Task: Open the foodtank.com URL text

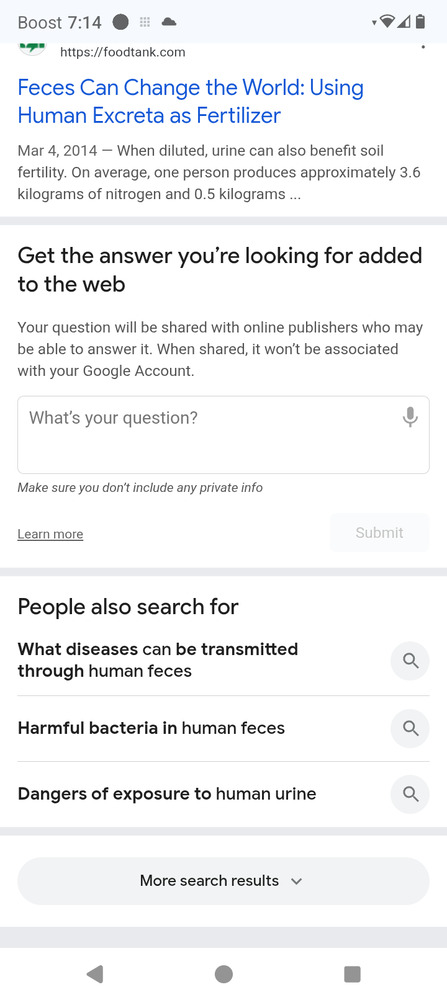Action: [122, 52]
